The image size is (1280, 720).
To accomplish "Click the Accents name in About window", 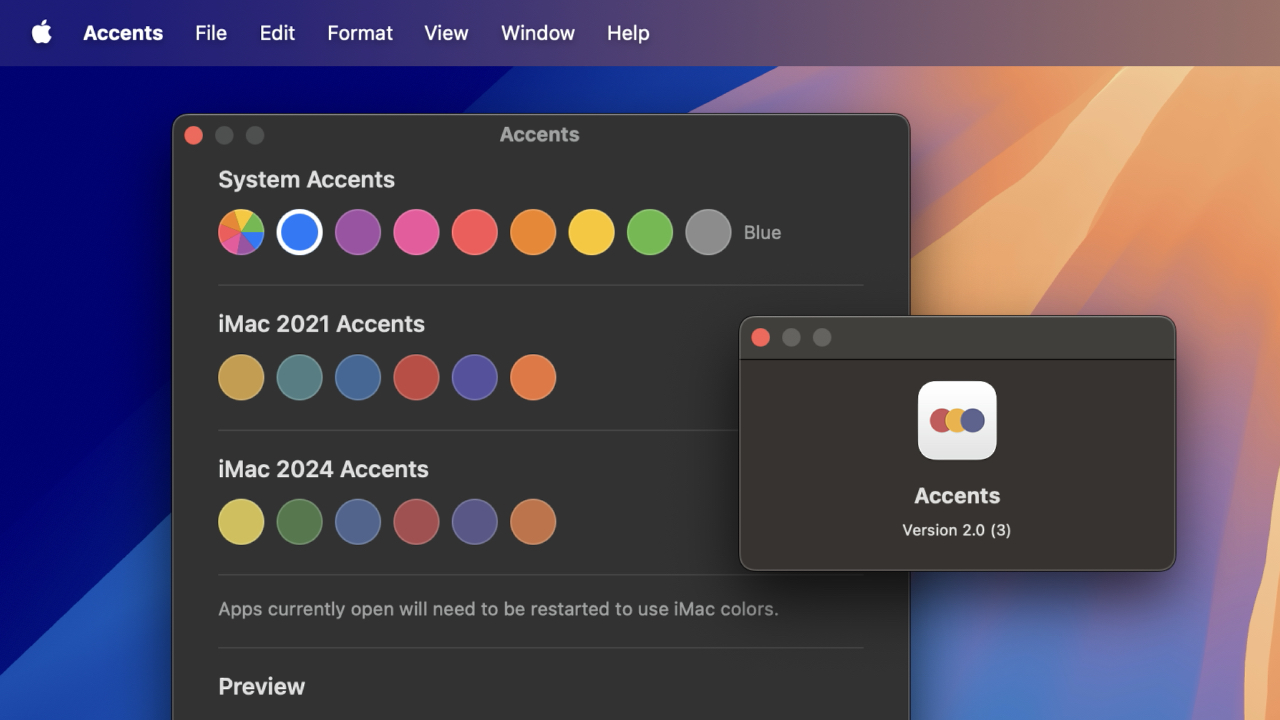I will click(x=957, y=496).
